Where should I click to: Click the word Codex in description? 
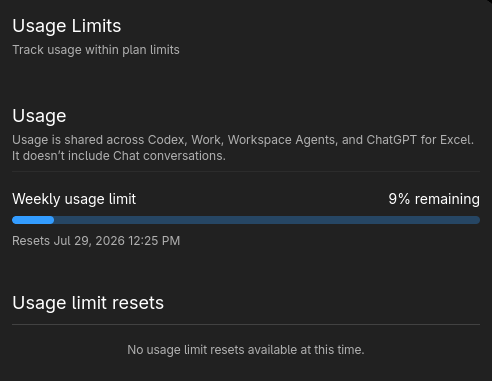click(x=166, y=140)
